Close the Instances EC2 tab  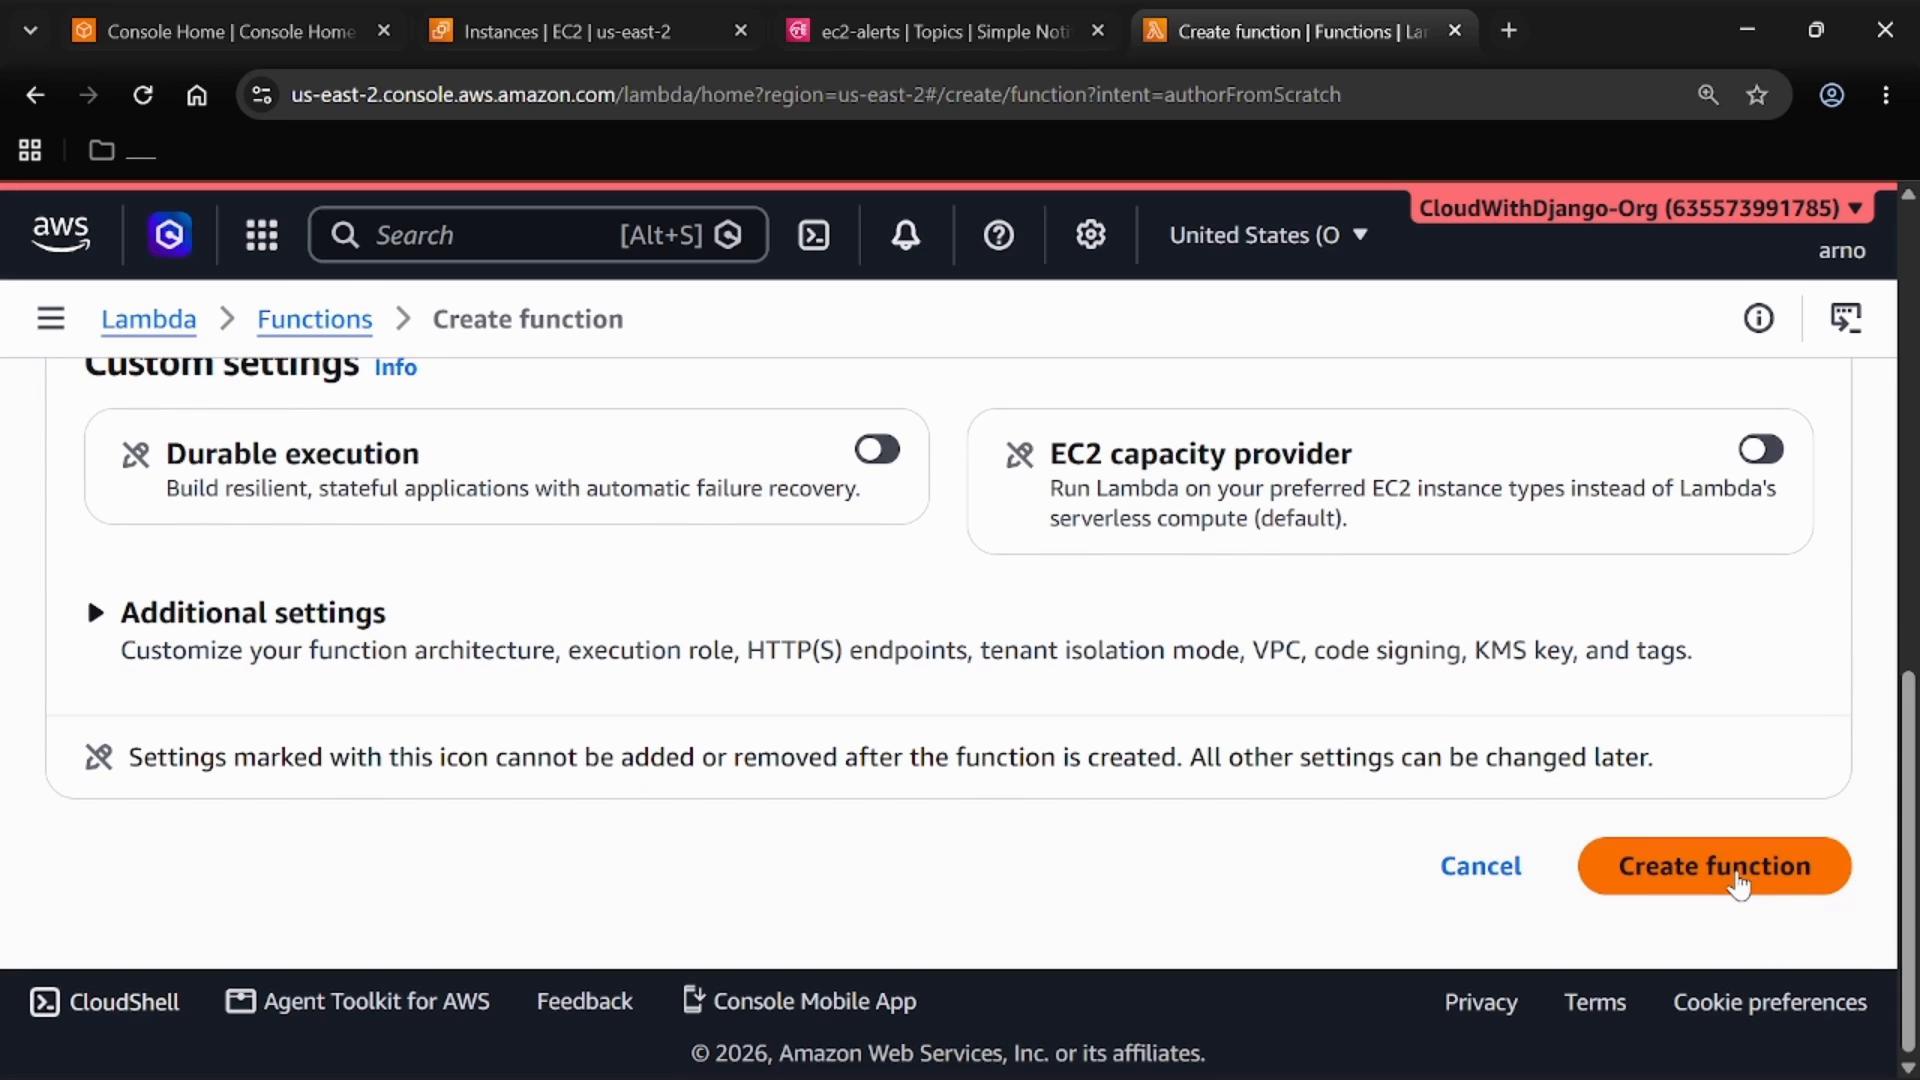tap(741, 31)
